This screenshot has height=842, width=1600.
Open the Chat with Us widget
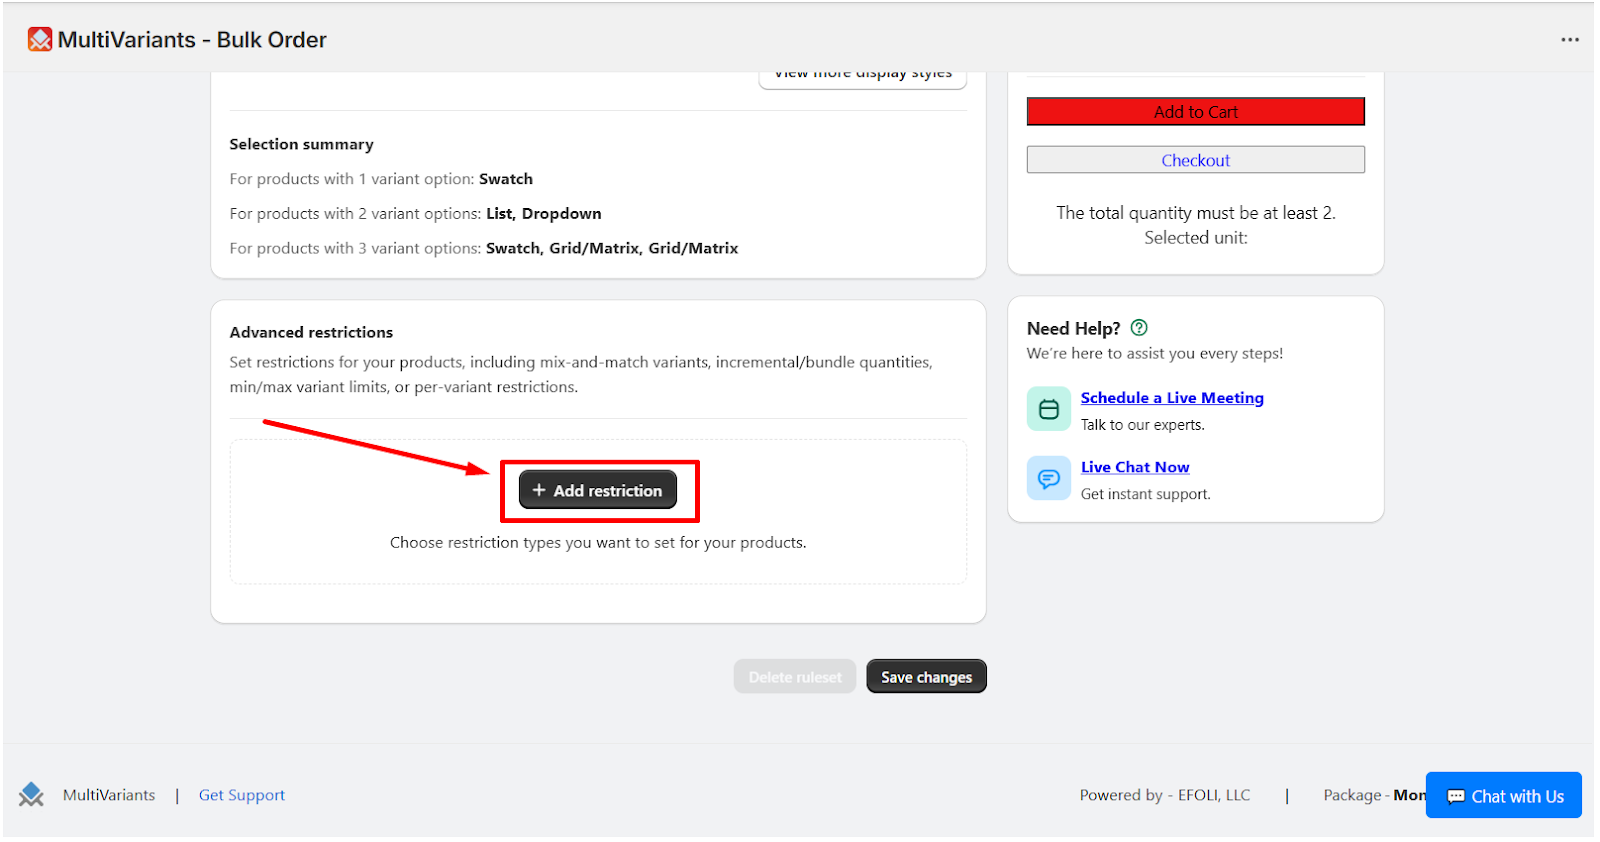[1504, 796]
